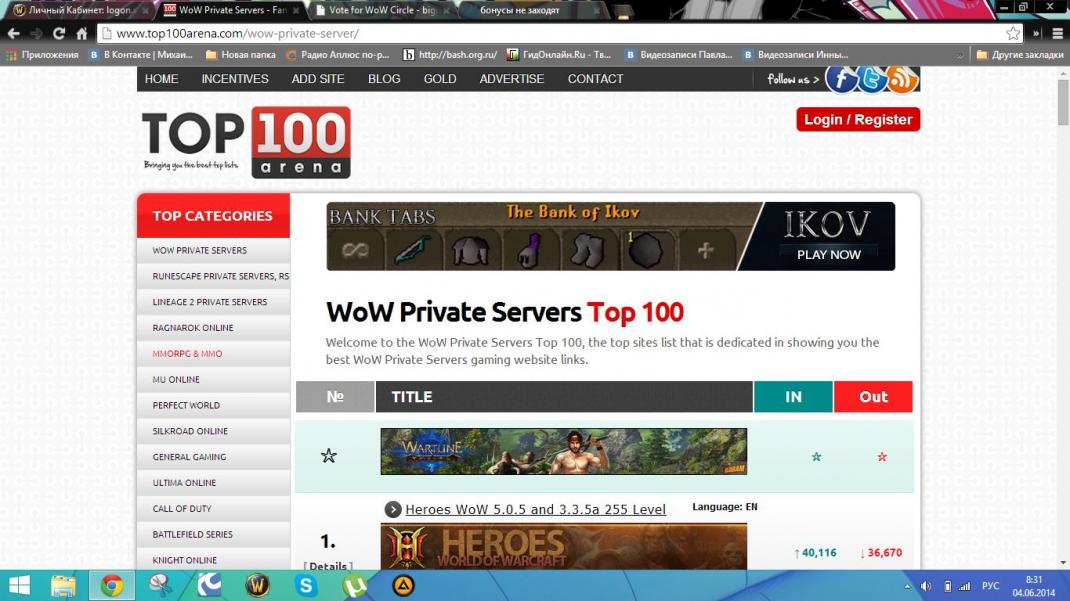The image size is (1070, 601).
Task: Click the Chrome reload button
Action: 58,33
